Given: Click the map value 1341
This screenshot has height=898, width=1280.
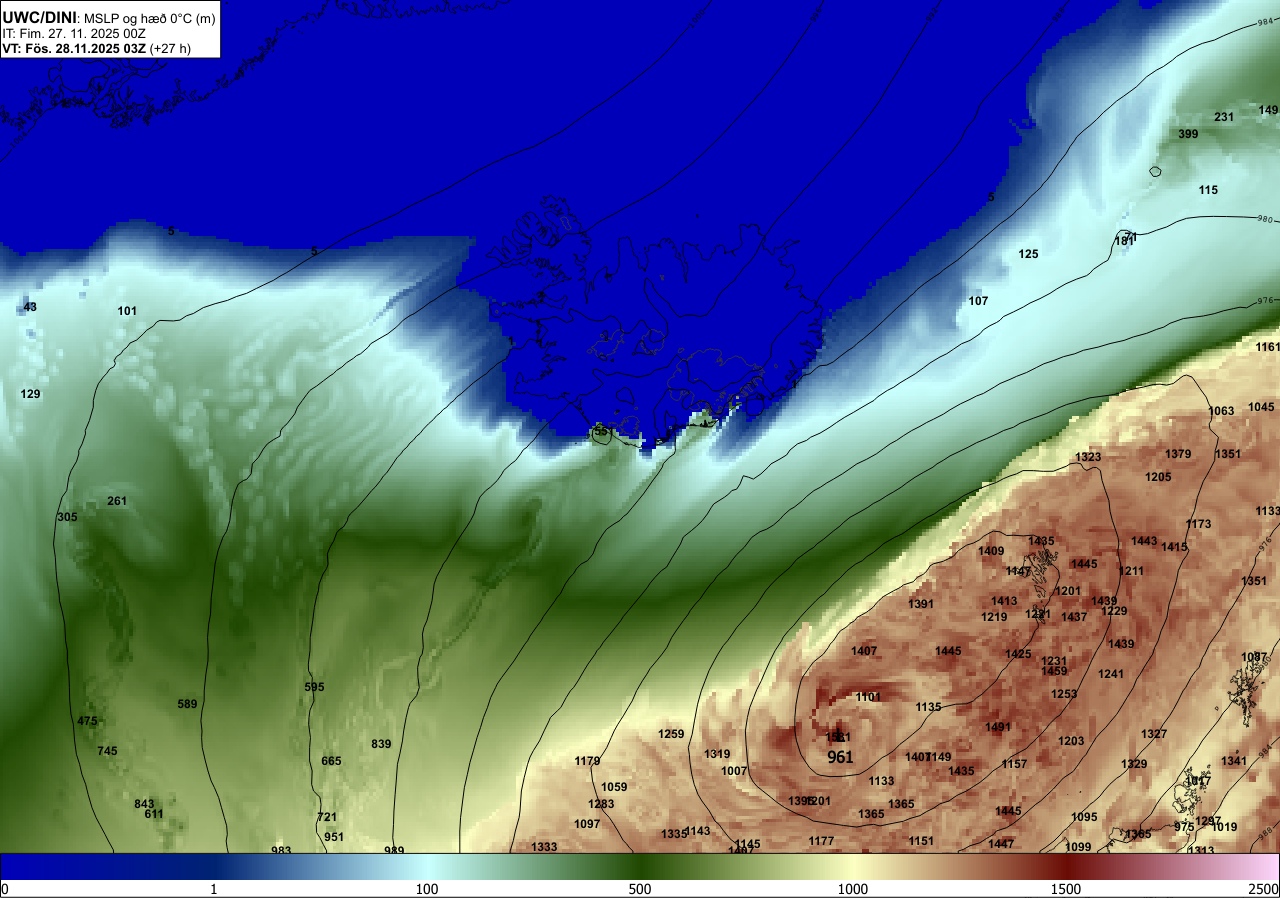Looking at the screenshot, I should tap(1234, 761).
